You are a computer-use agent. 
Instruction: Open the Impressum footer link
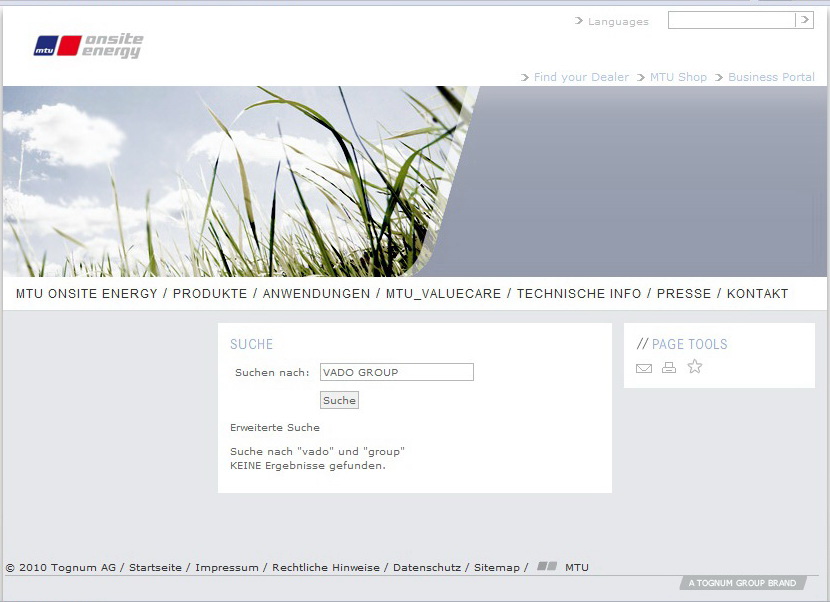point(227,568)
